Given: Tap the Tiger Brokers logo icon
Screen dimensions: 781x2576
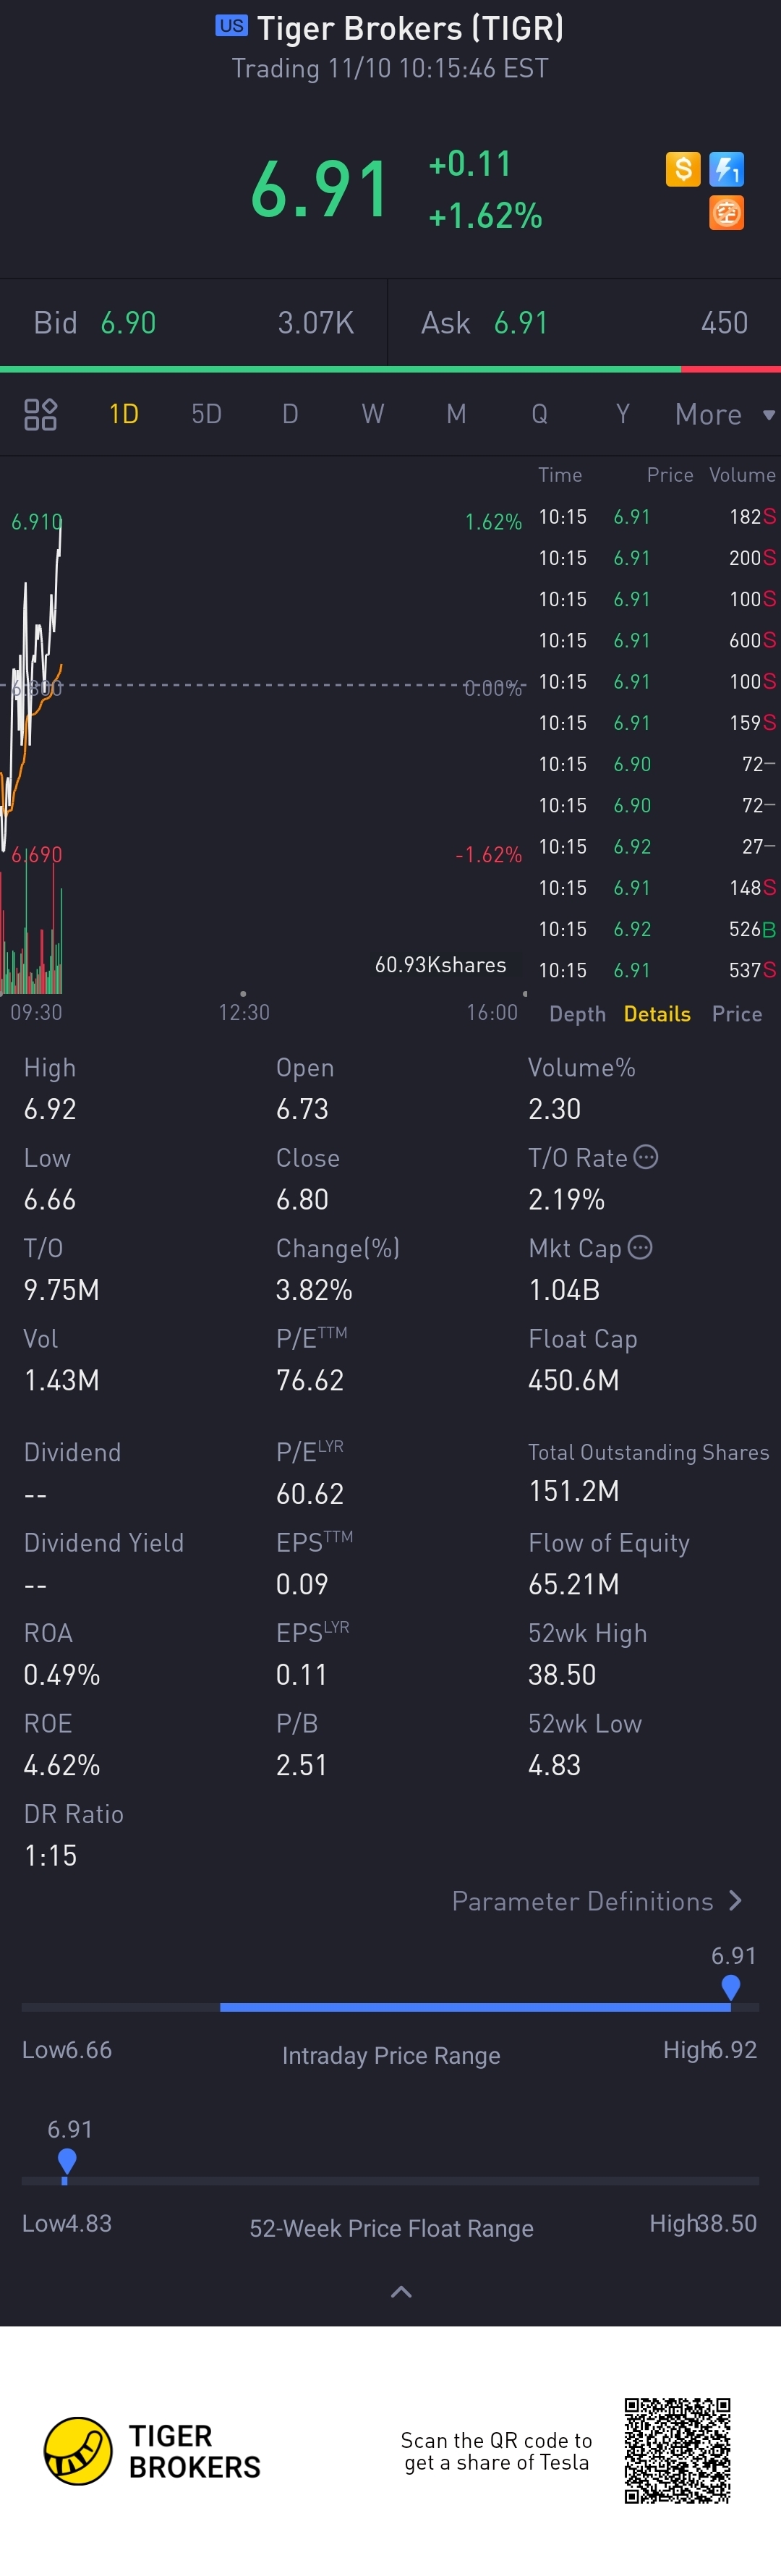Looking at the screenshot, I should click(78, 2451).
